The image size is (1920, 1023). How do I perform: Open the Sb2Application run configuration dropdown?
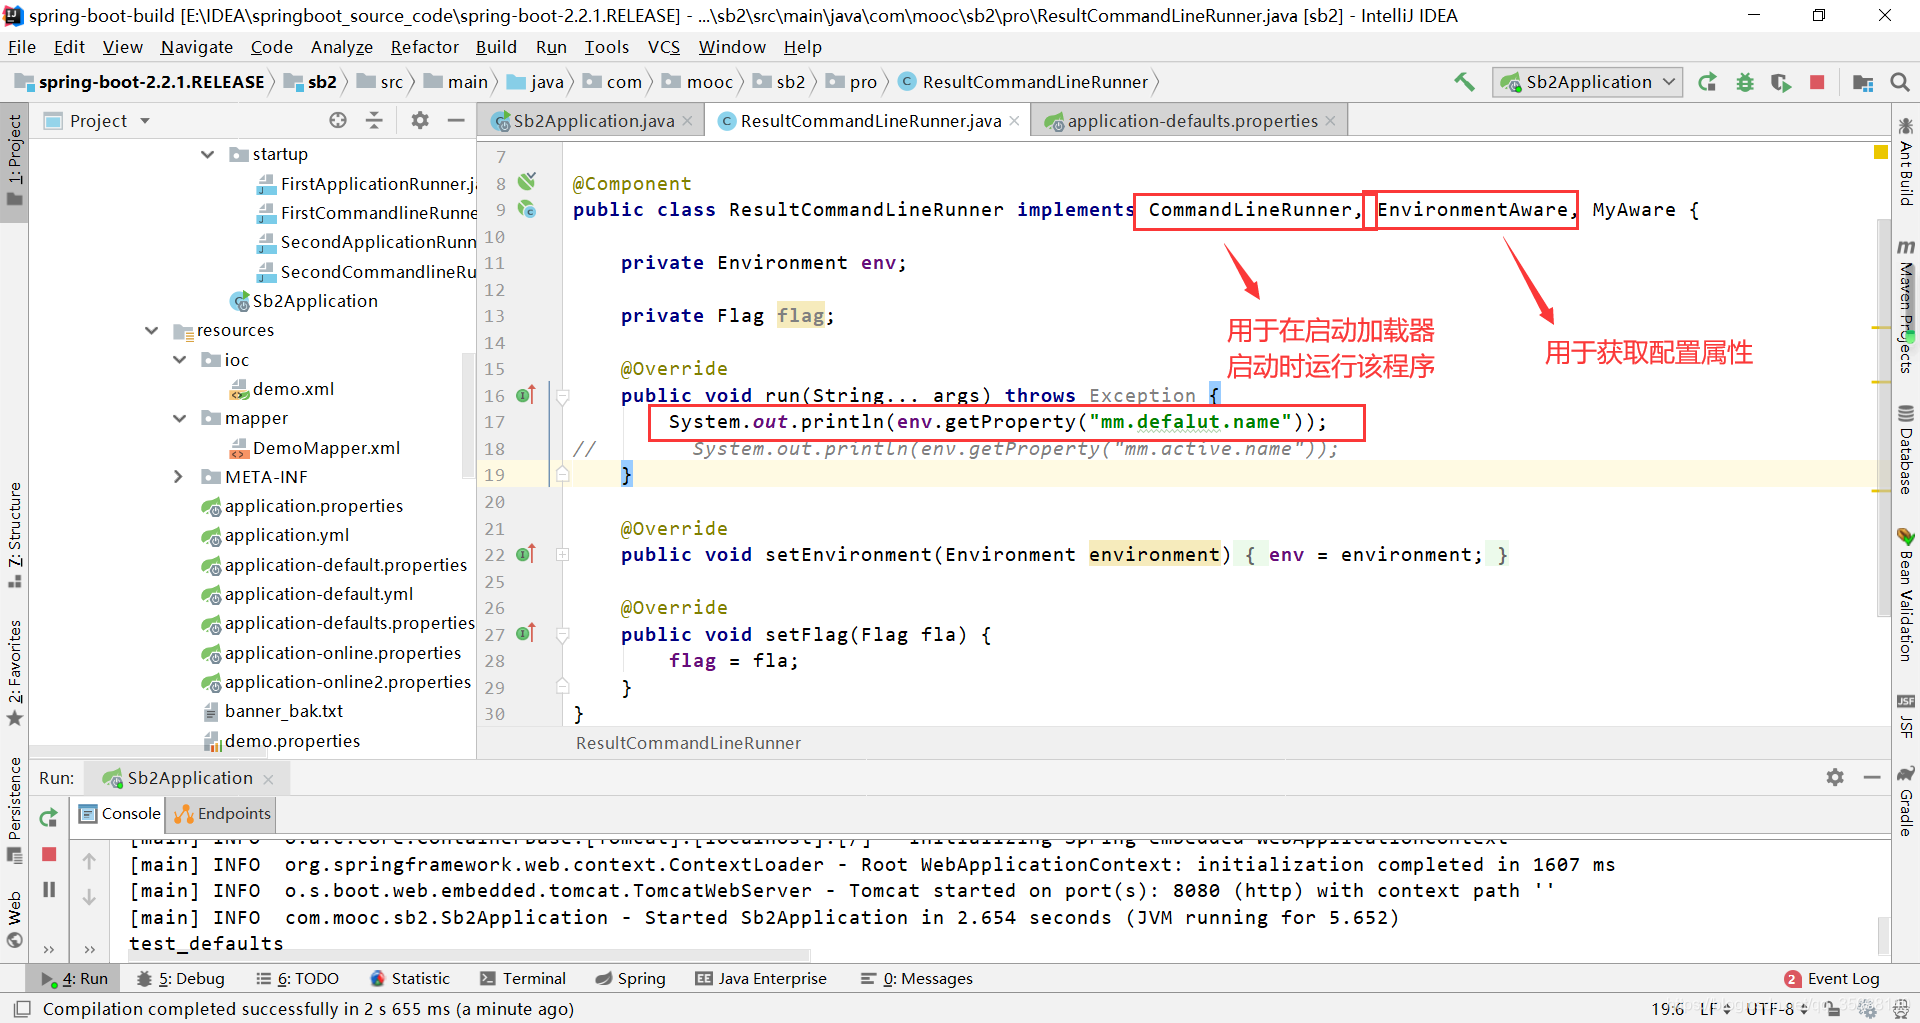(x=1588, y=82)
